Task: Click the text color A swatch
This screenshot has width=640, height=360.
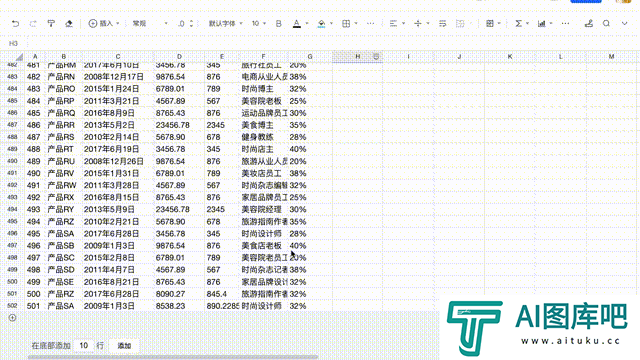Action: pyautogui.click(x=297, y=24)
